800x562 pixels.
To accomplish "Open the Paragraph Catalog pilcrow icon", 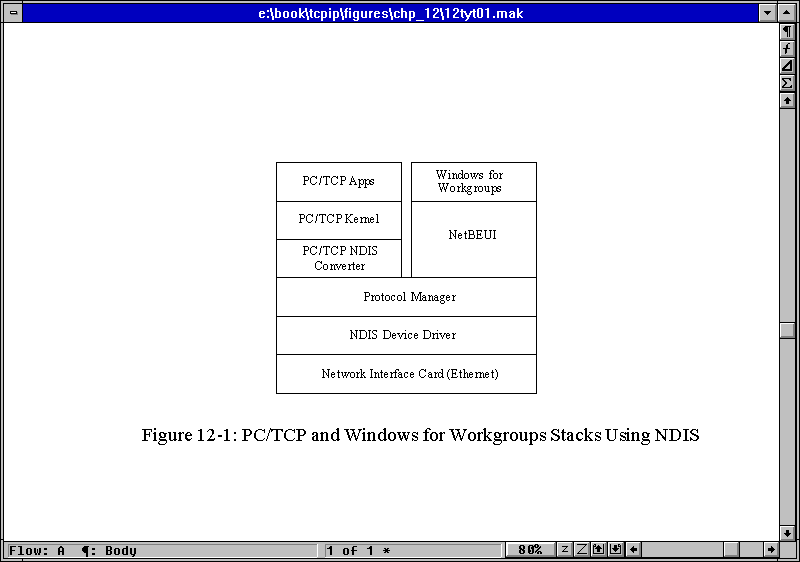I will click(787, 32).
